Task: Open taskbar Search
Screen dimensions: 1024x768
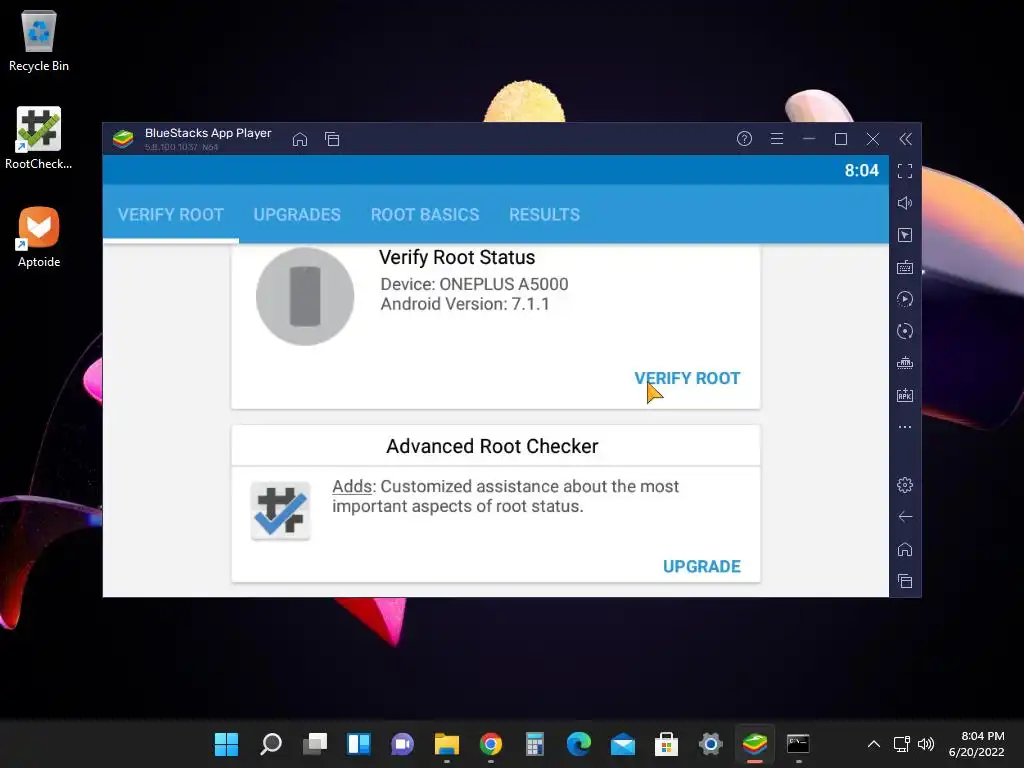Action: pos(270,744)
